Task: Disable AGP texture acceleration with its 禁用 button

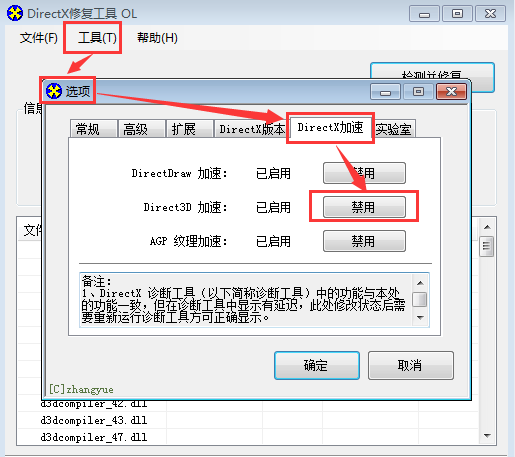Action: click(x=364, y=241)
